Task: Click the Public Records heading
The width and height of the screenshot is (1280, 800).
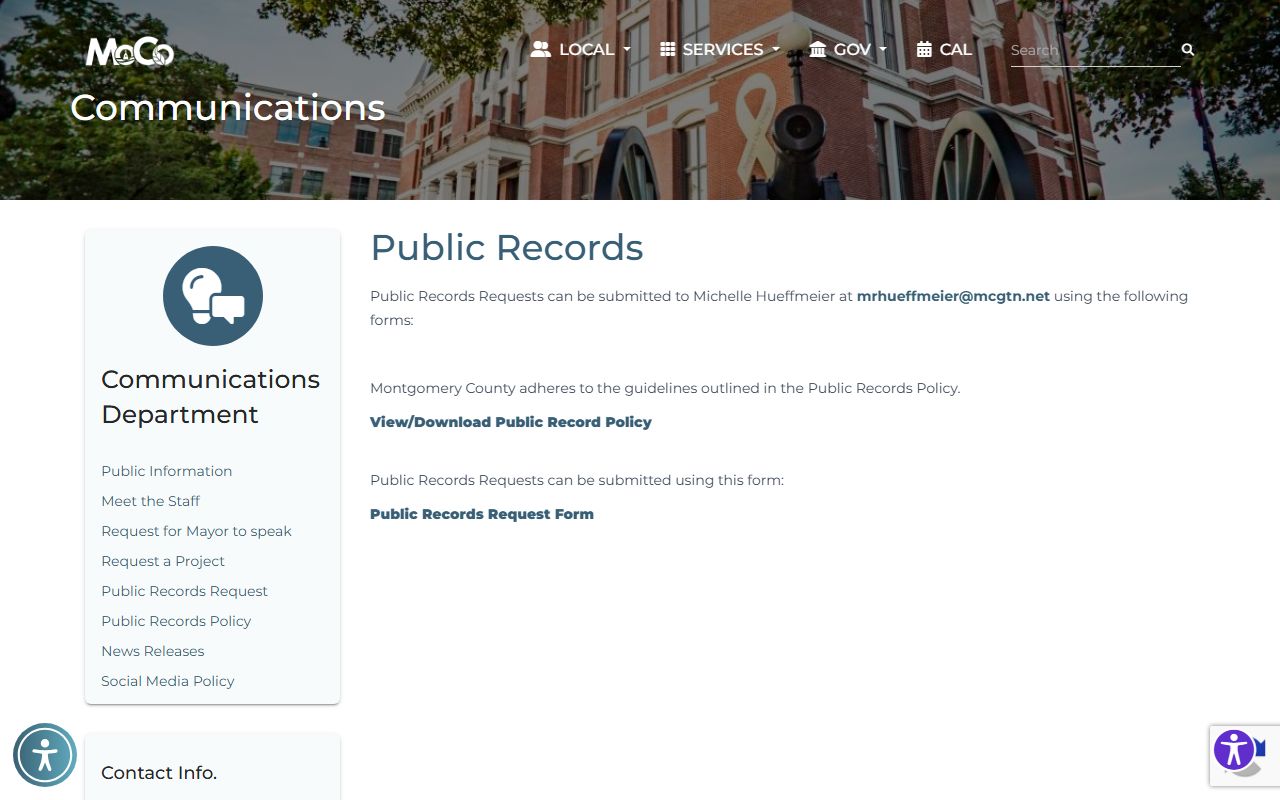Action: 507,248
